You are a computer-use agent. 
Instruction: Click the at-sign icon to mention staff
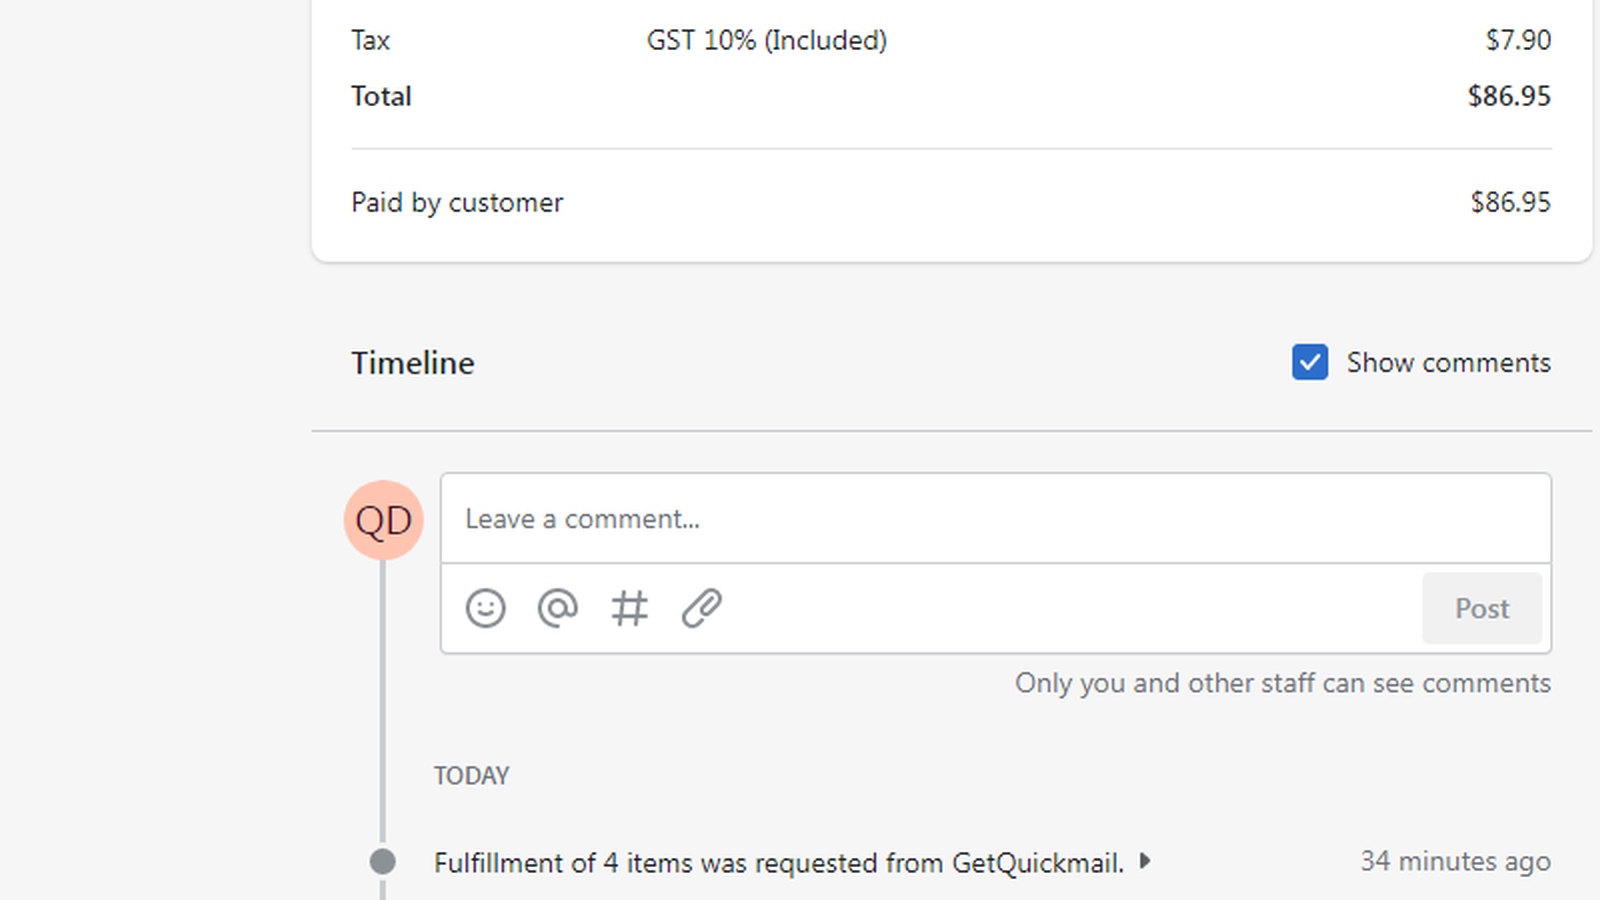[558, 608]
